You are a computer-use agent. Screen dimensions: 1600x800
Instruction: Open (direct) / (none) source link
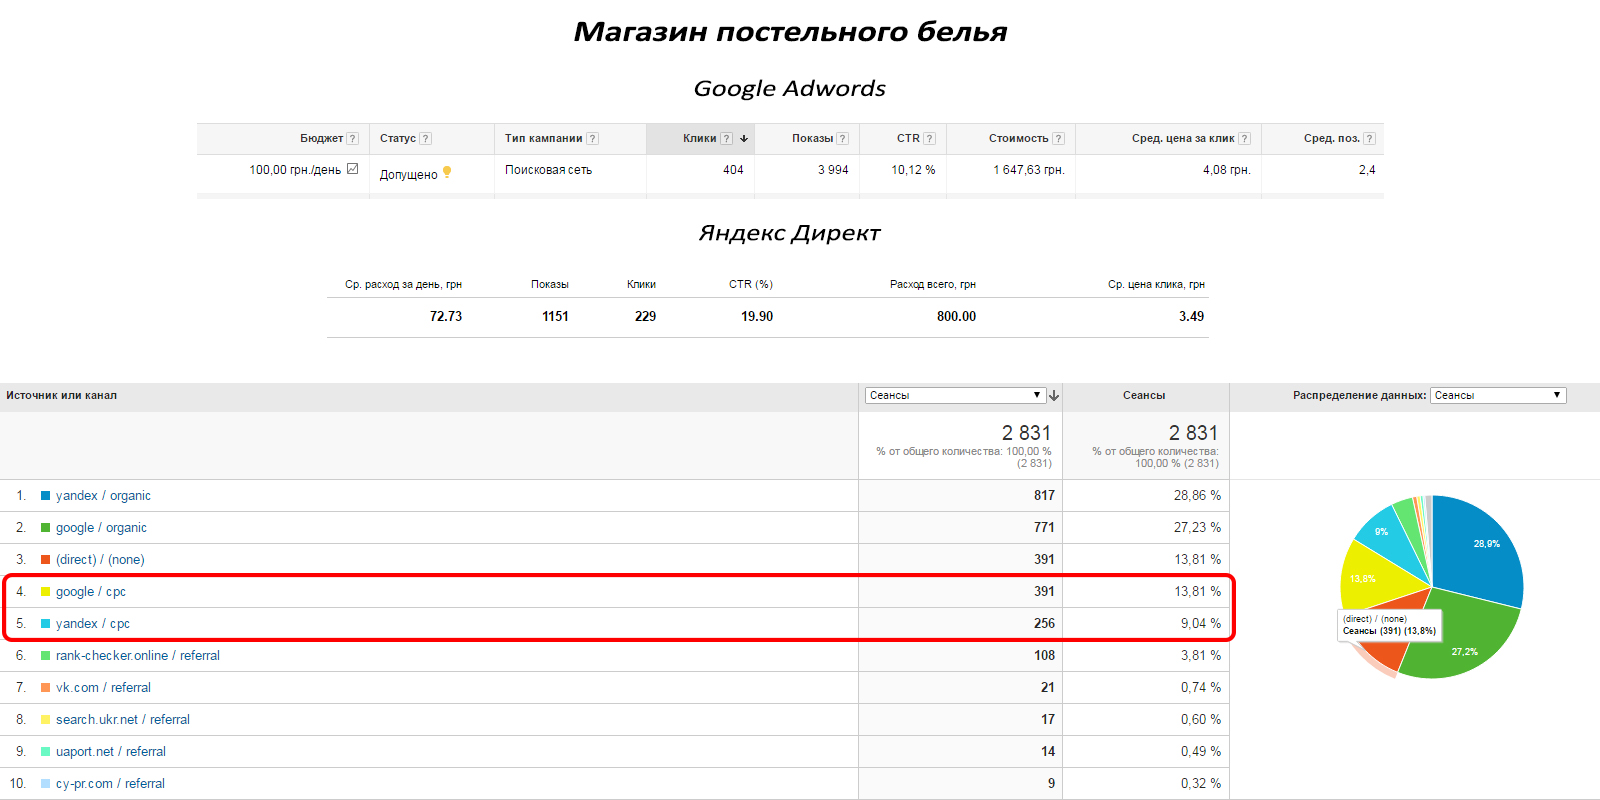coord(100,559)
